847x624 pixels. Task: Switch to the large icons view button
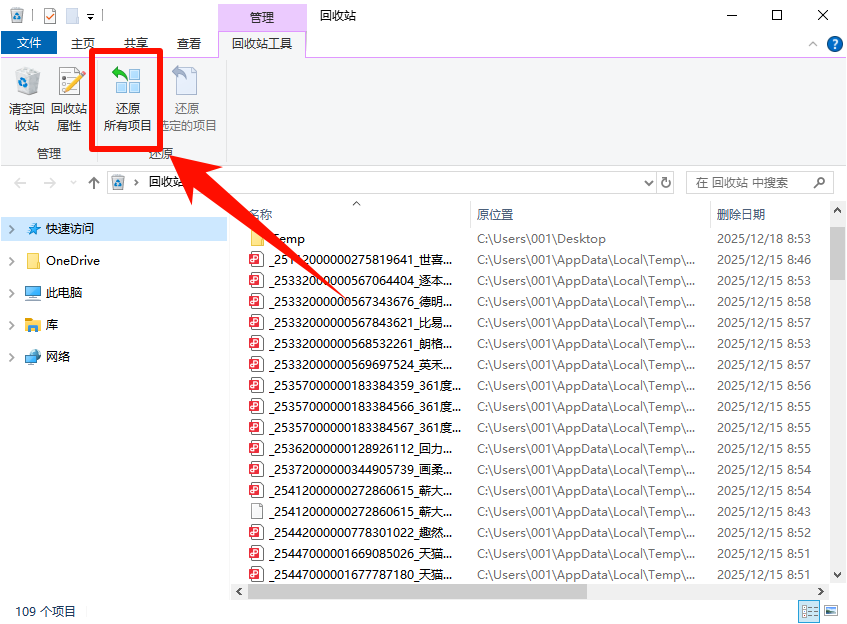click(x=830, y=611)
